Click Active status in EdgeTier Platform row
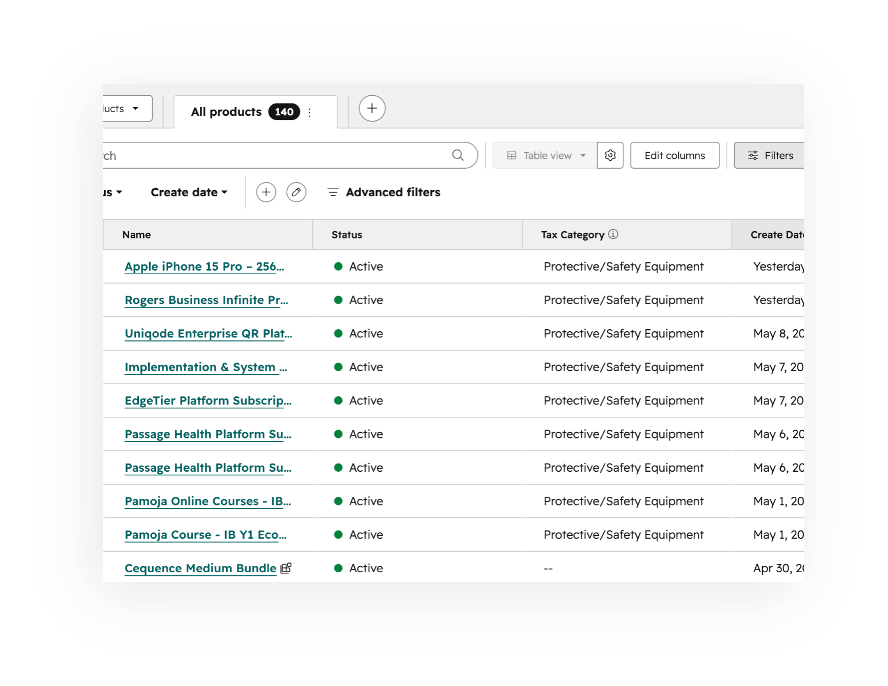This screenshot has height=686, width=888. click(358, 400)
